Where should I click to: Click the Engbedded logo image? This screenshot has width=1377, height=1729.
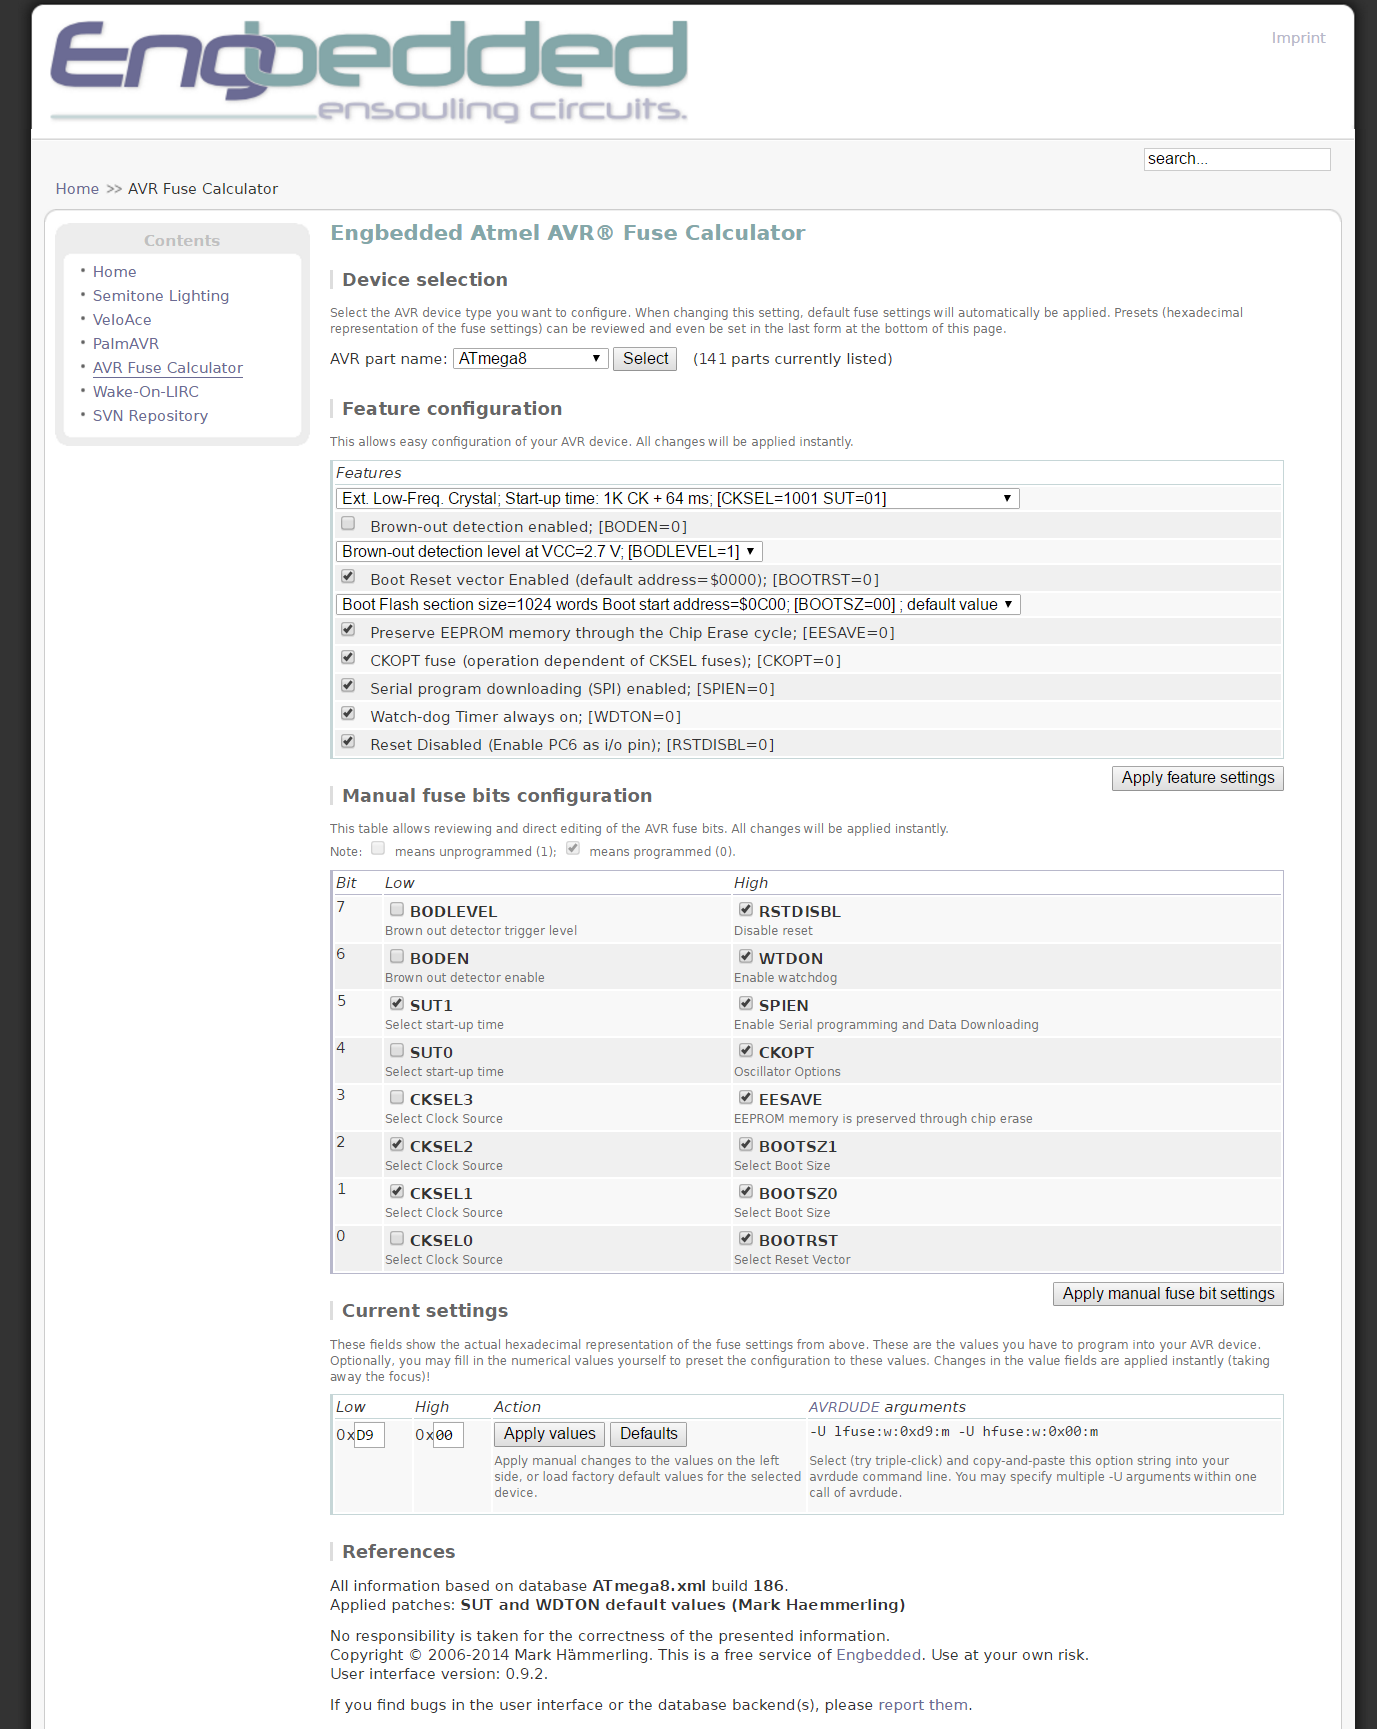(x=369, y=71)
